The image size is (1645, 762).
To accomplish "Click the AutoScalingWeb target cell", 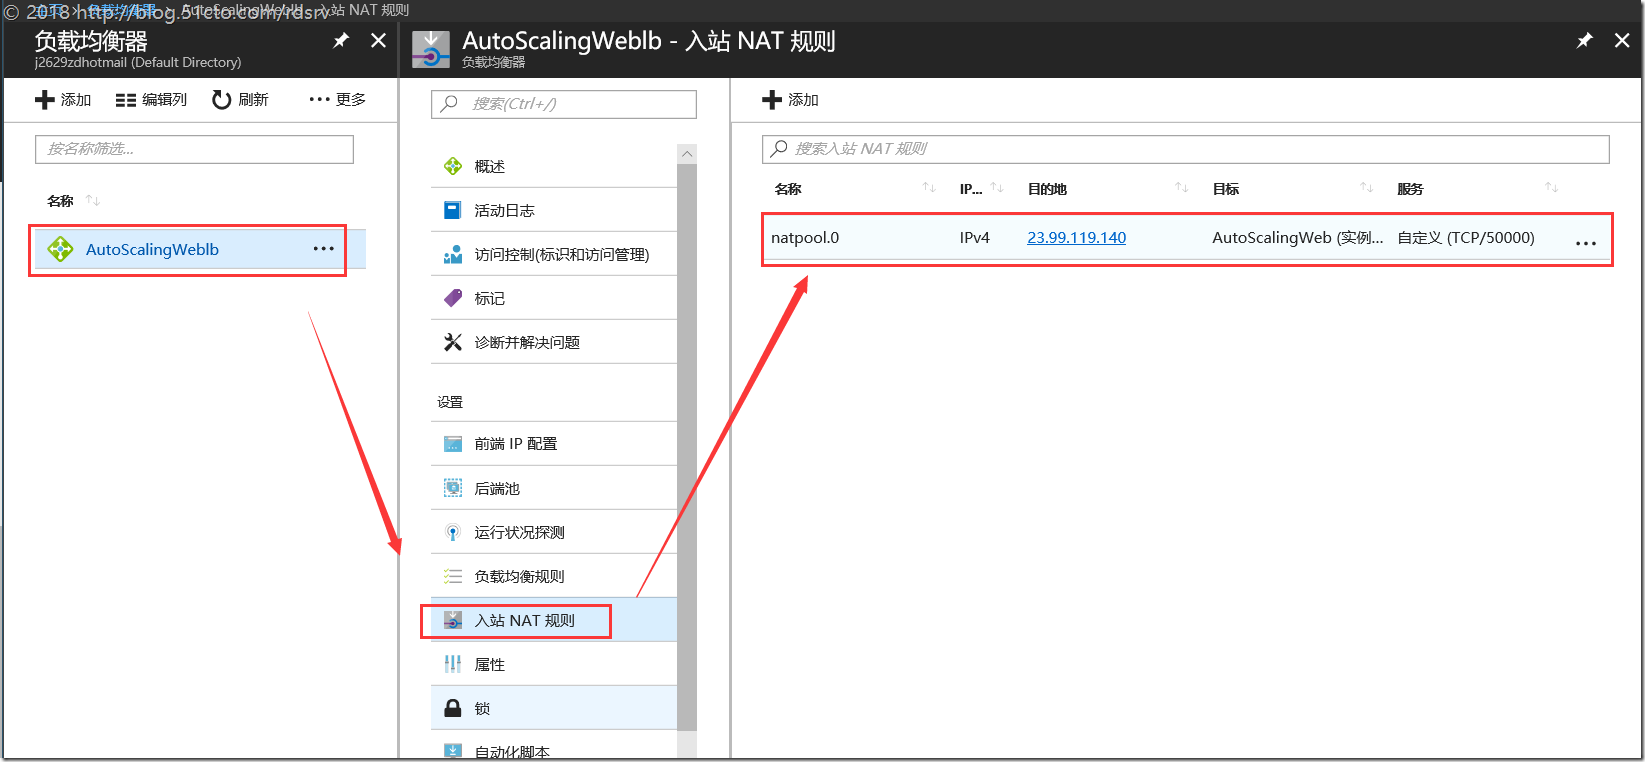I will tap(1297, 238).
